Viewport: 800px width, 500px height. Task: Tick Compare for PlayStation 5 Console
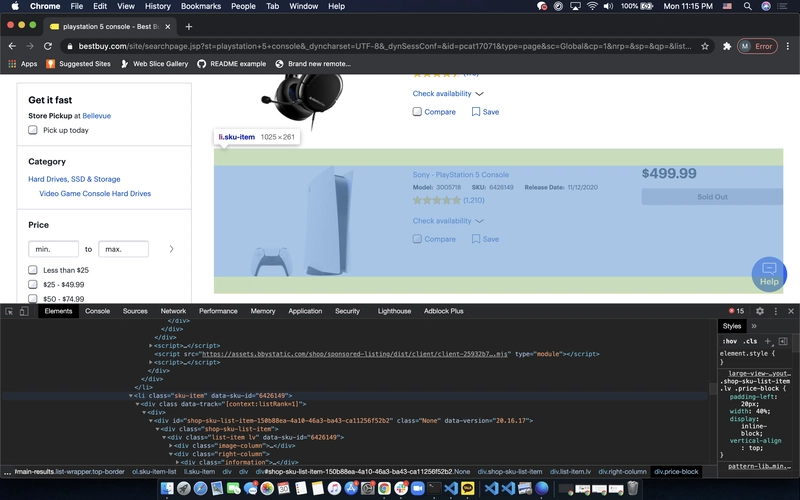coord(417,239)
